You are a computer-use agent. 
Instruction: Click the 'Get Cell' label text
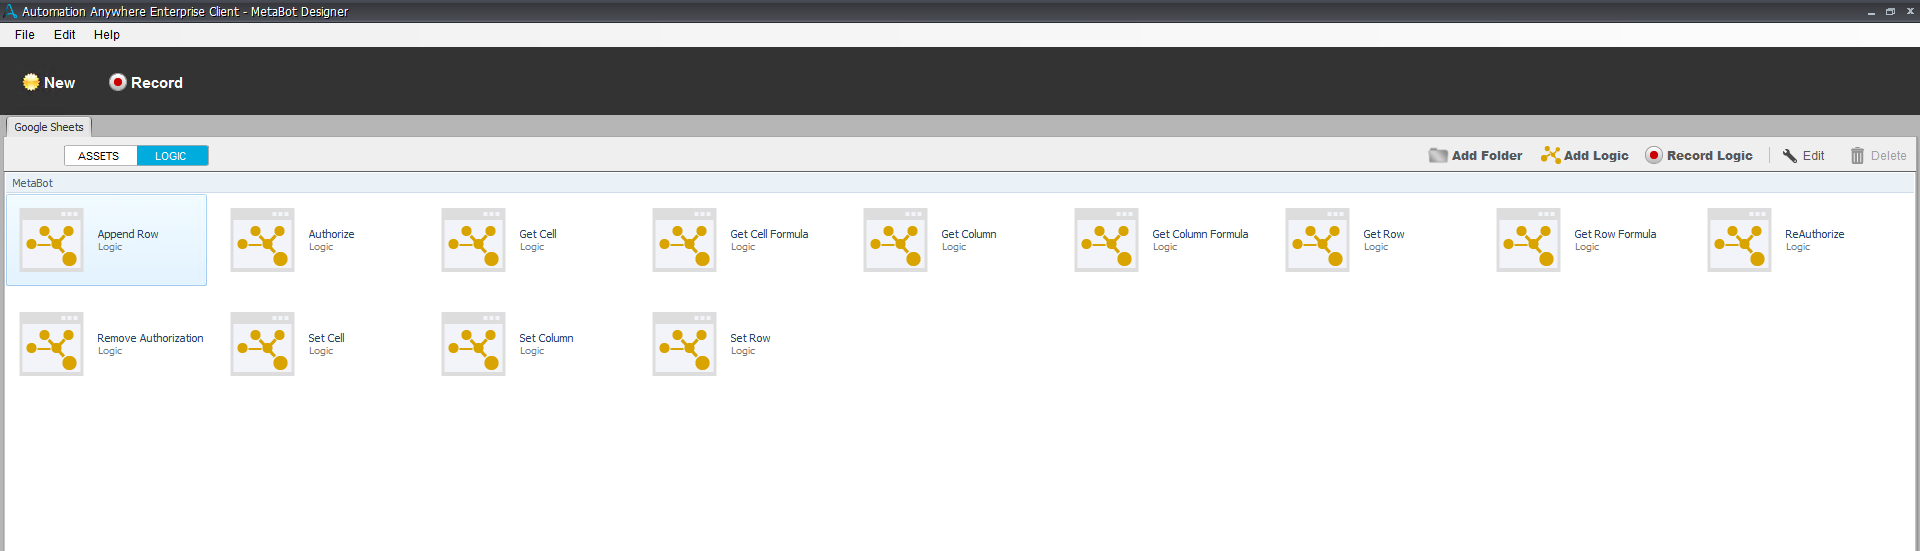pos(538,234)
